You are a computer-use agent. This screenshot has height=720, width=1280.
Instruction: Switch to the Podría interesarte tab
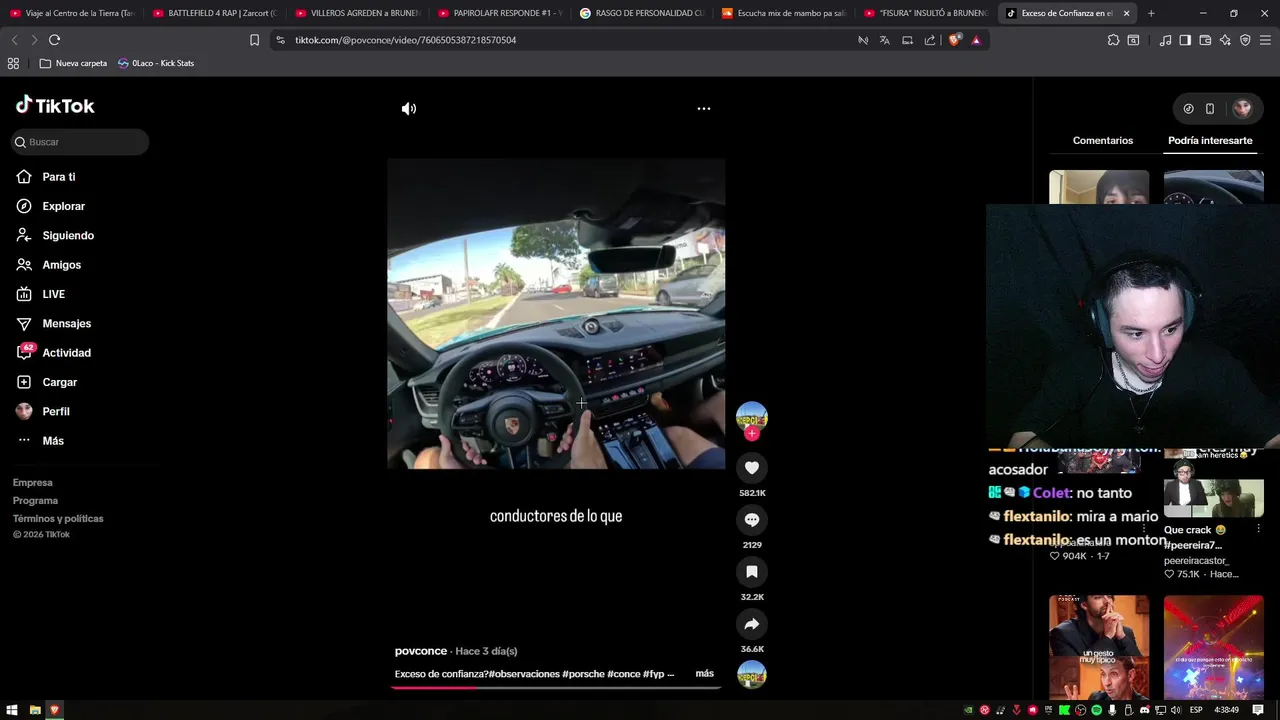1210,141
